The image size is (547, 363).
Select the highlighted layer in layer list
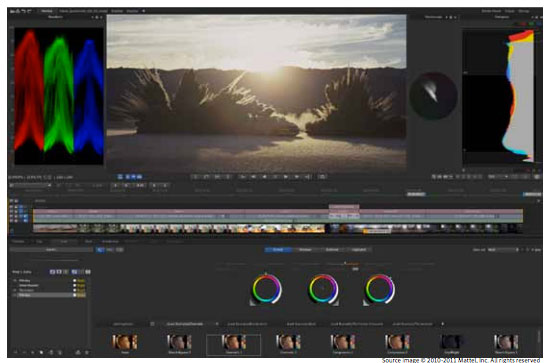pyautogui.click(x=44, y=295)
